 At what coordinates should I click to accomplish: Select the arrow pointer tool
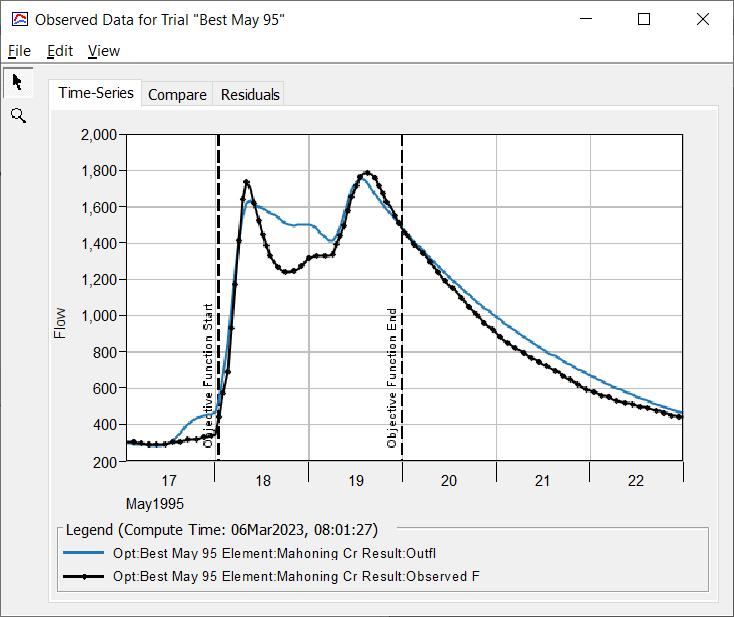click(x=18, y=82)
